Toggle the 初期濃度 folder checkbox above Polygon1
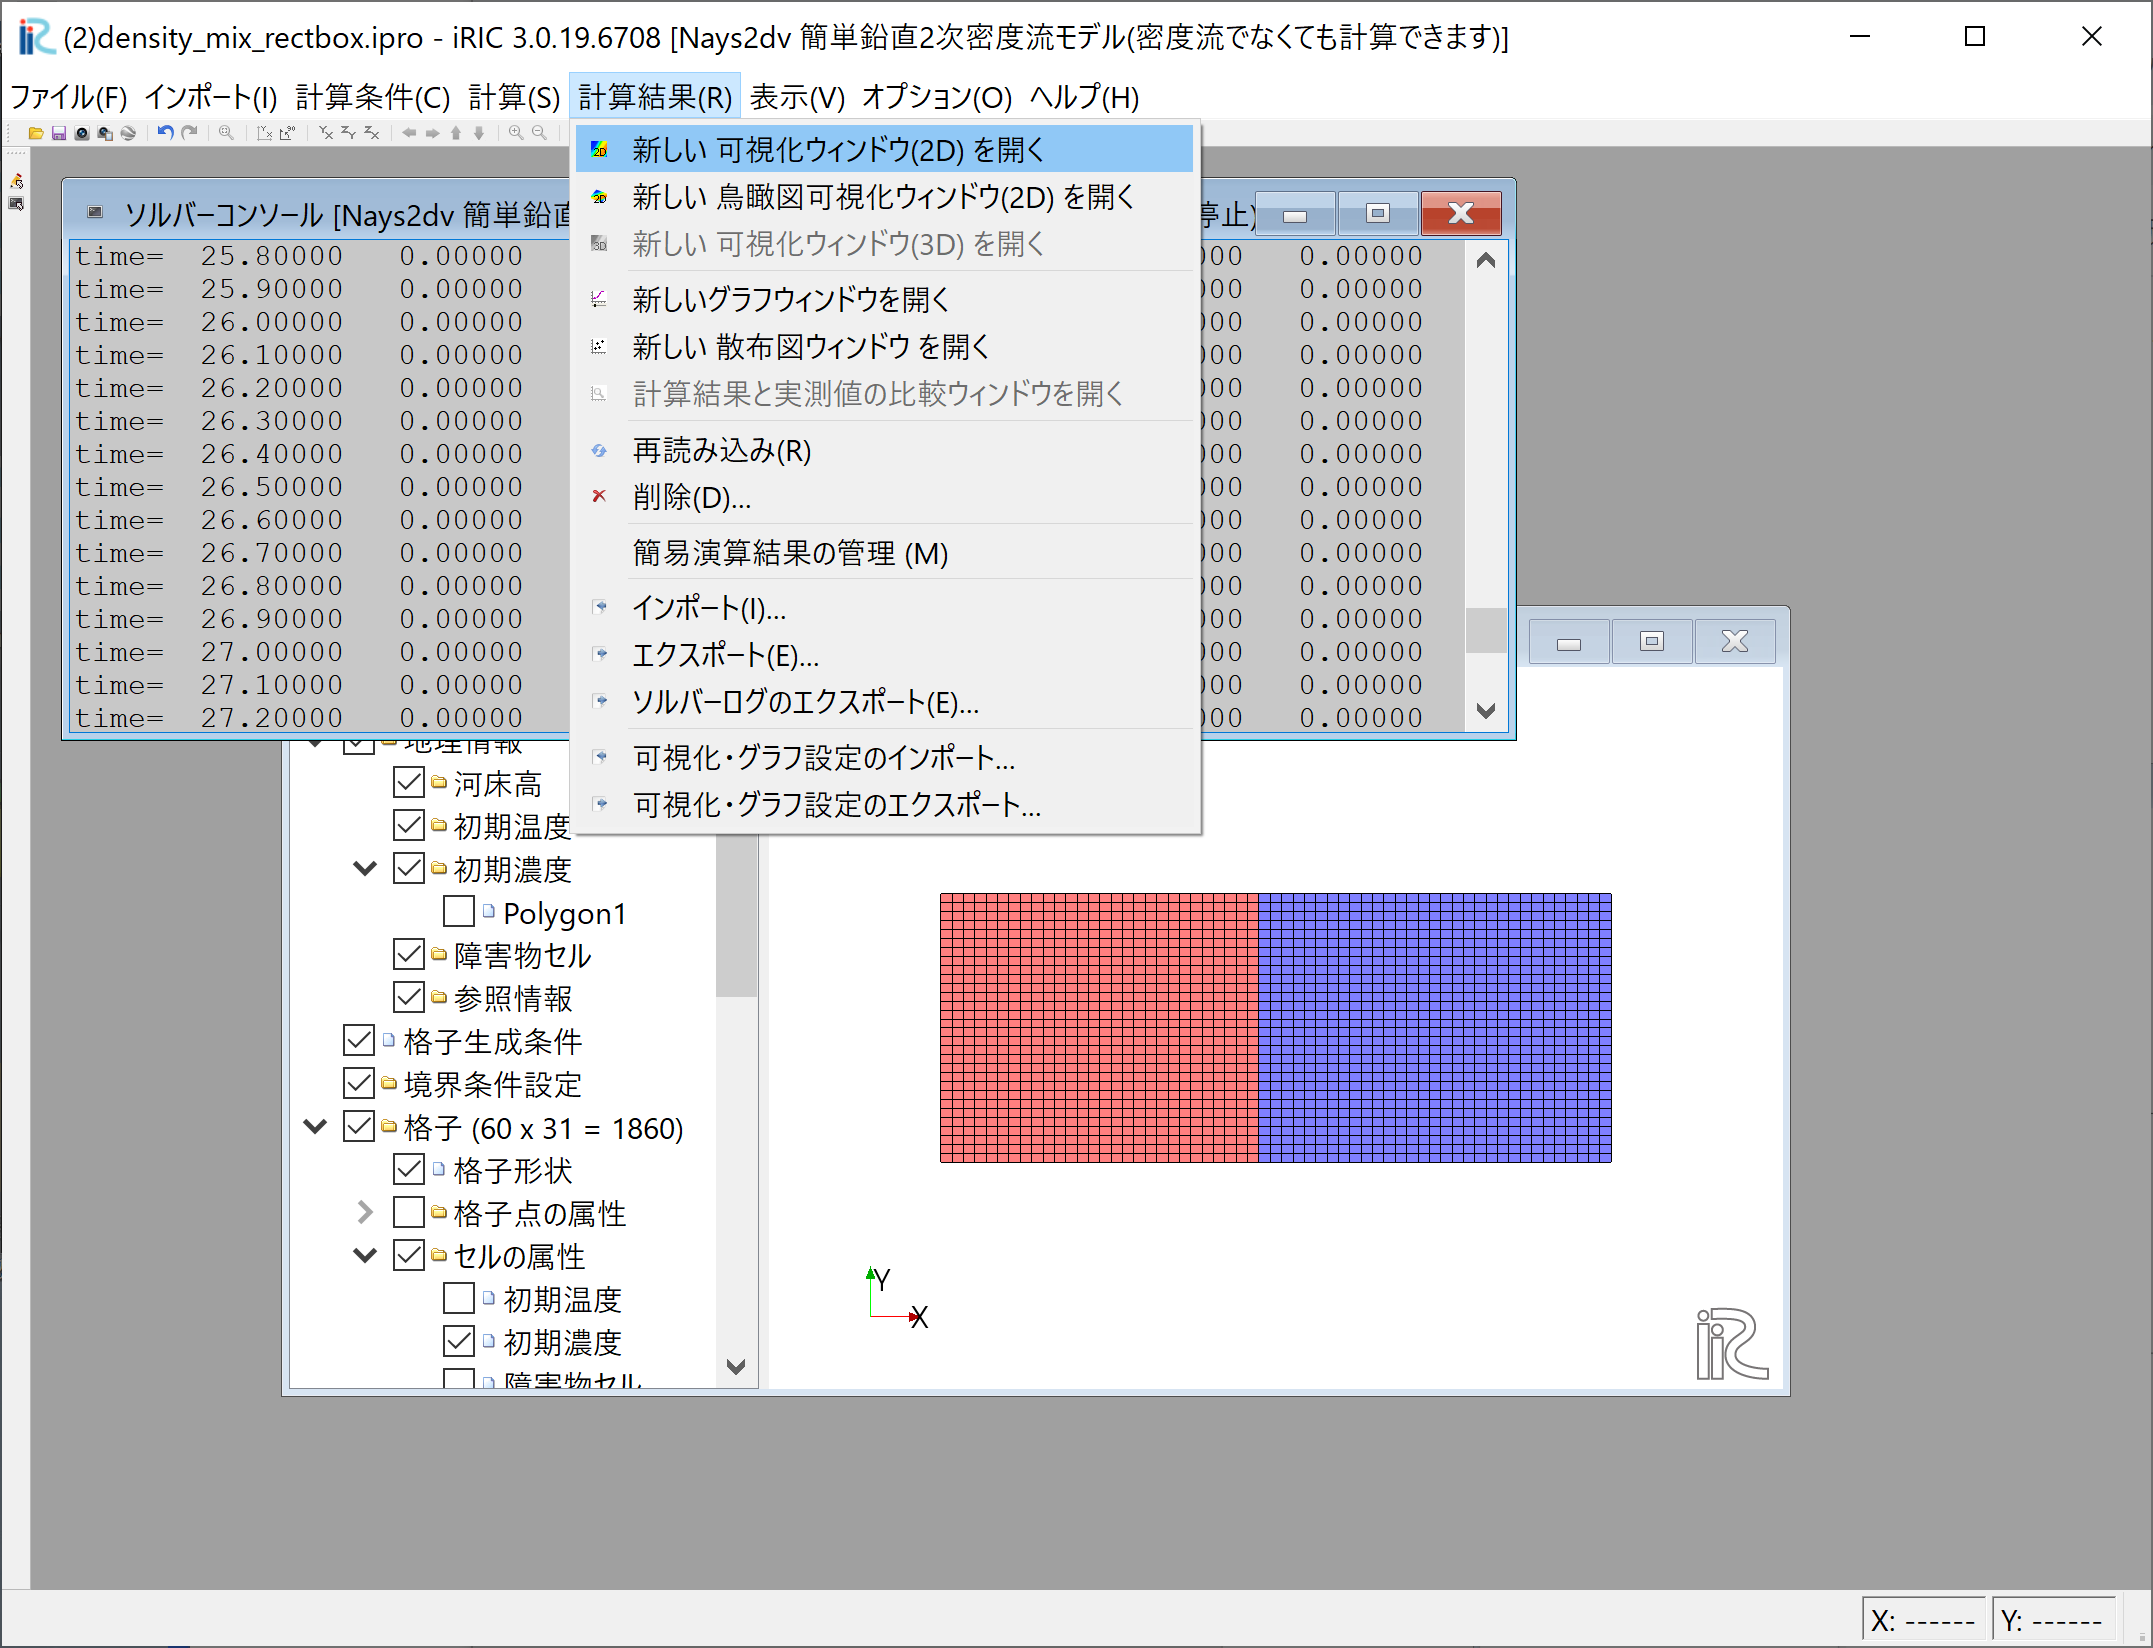This screenshot has height=1648, width=2153. (x=409, y=868)
